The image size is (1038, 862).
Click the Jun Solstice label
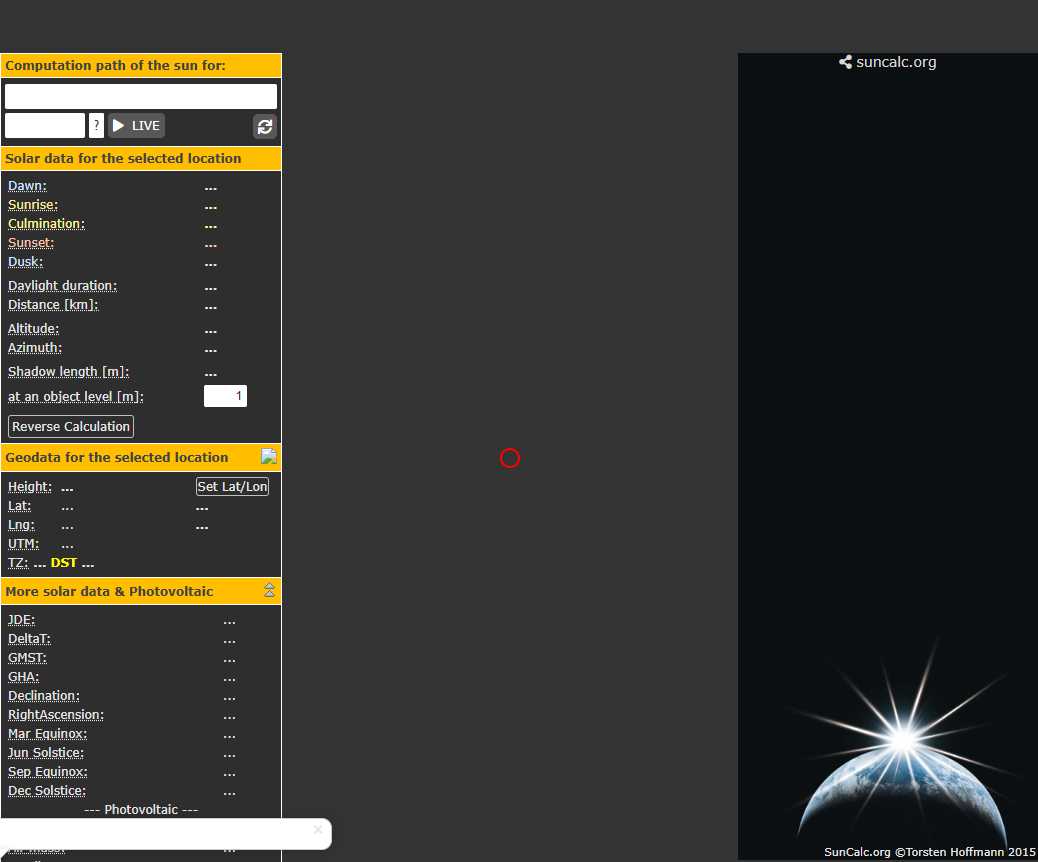pos(46,753)
